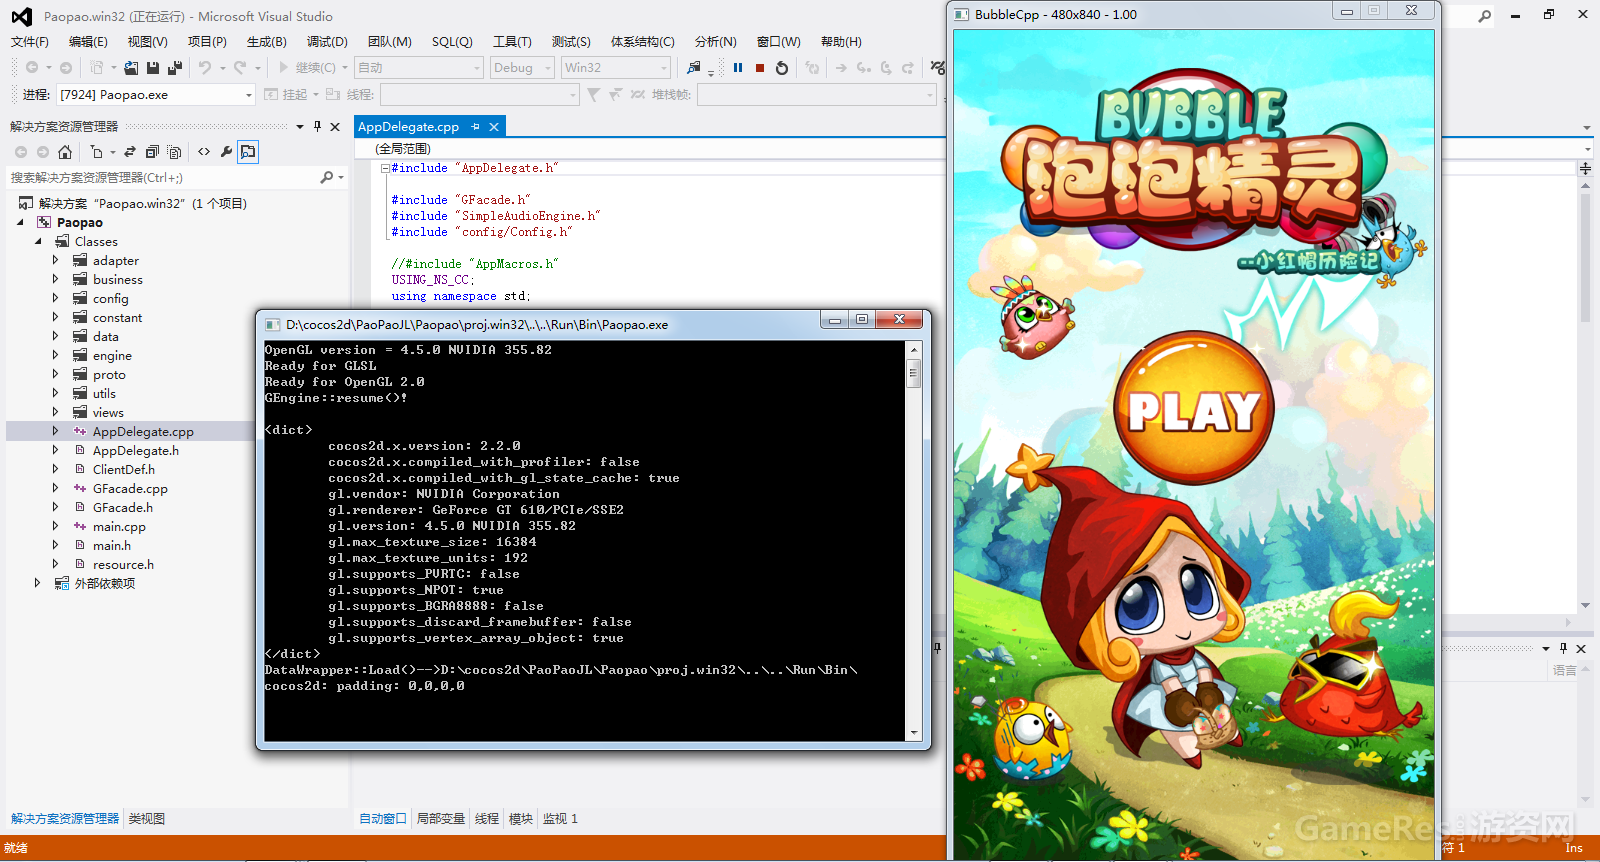
Task: Select GFacade.cpp in the tree
Action: click(x=130, y=488)
